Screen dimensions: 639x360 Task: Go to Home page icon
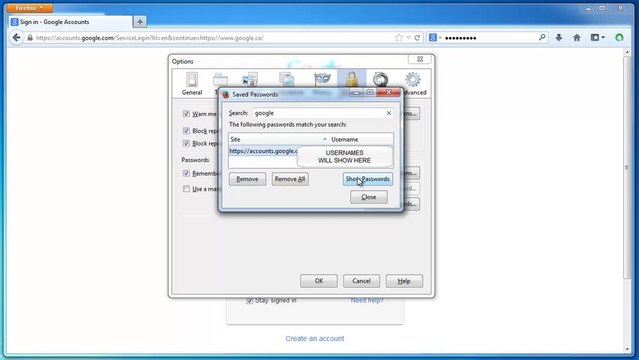pyautogui.click(x=577, y=38)
